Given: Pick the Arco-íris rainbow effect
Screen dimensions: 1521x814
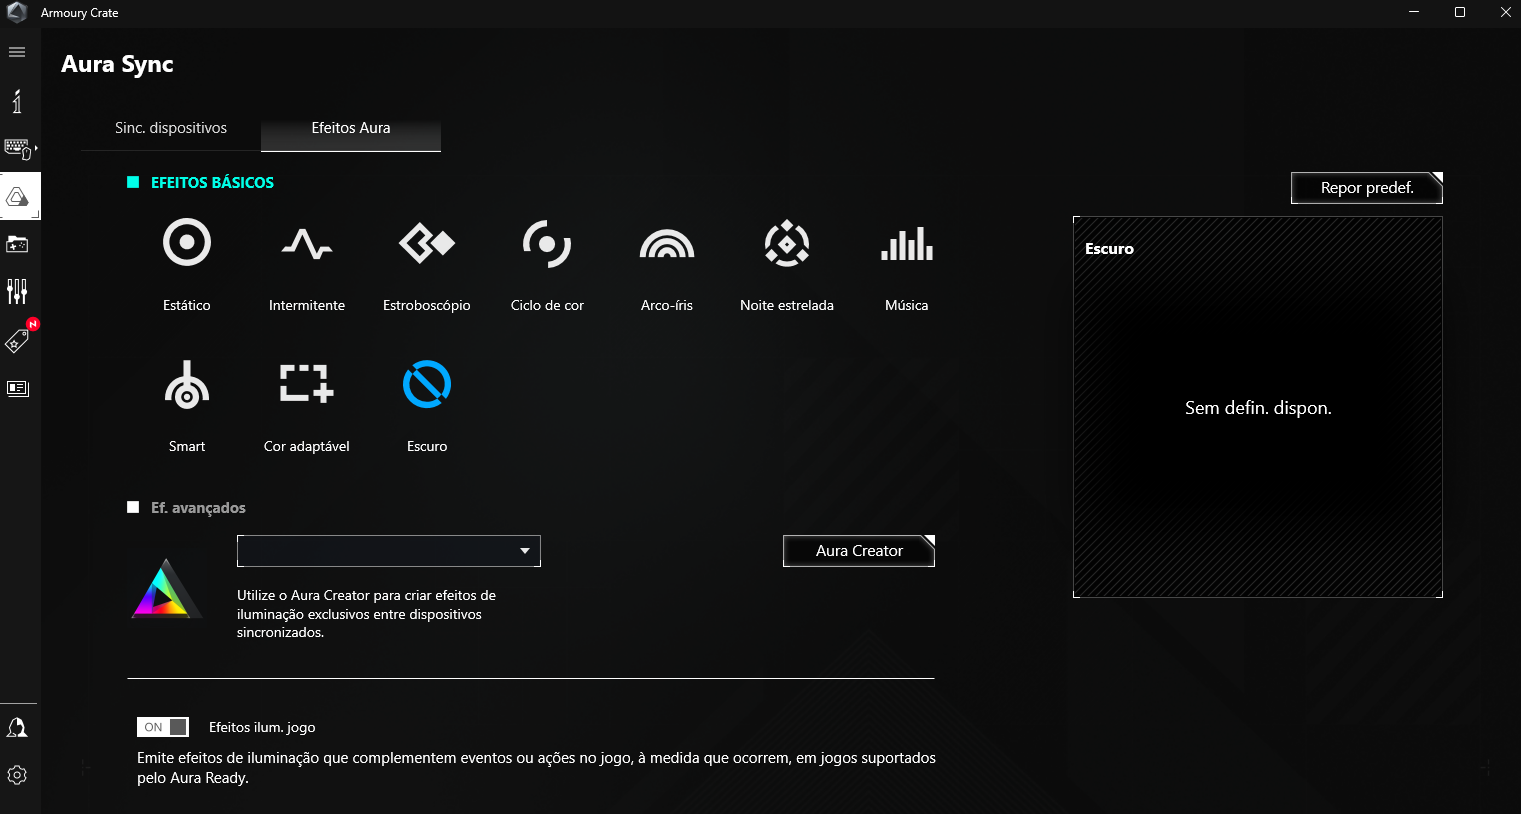Looking at the screenshot, I should 667,243.
